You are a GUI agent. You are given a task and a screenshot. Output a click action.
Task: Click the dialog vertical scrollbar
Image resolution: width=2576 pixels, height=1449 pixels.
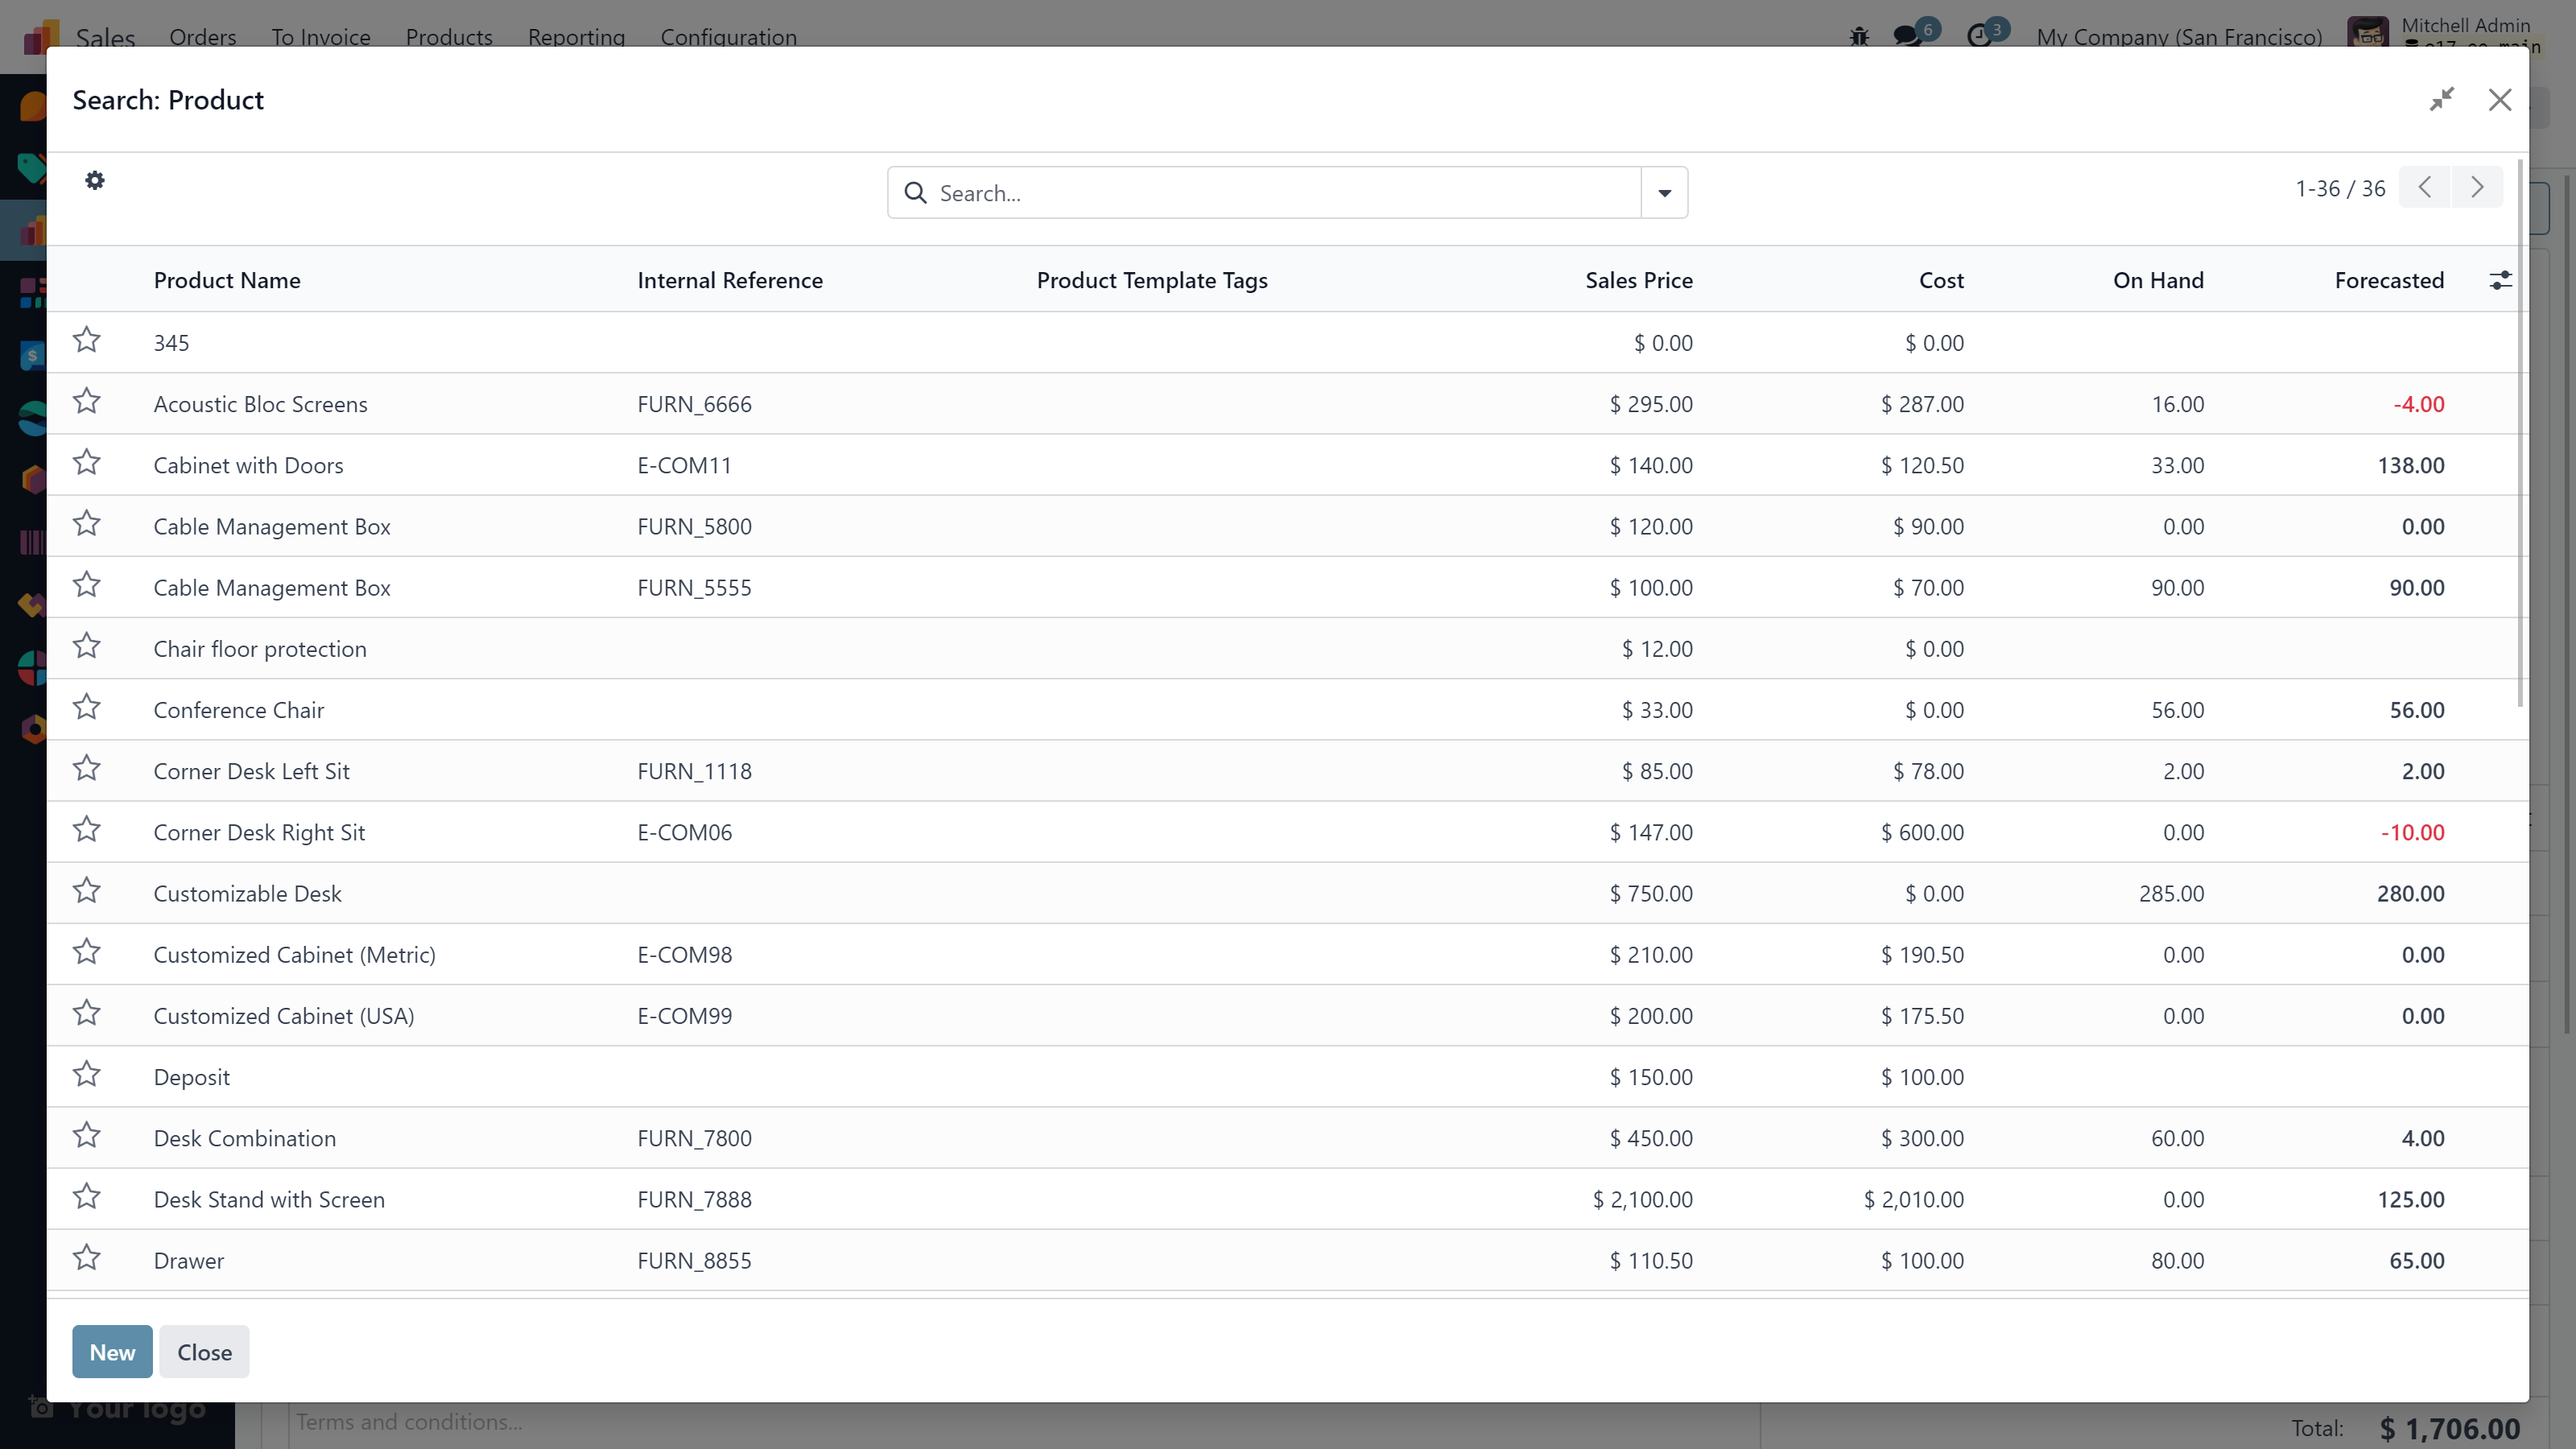pyautogui.click(x=2520, y=430)
